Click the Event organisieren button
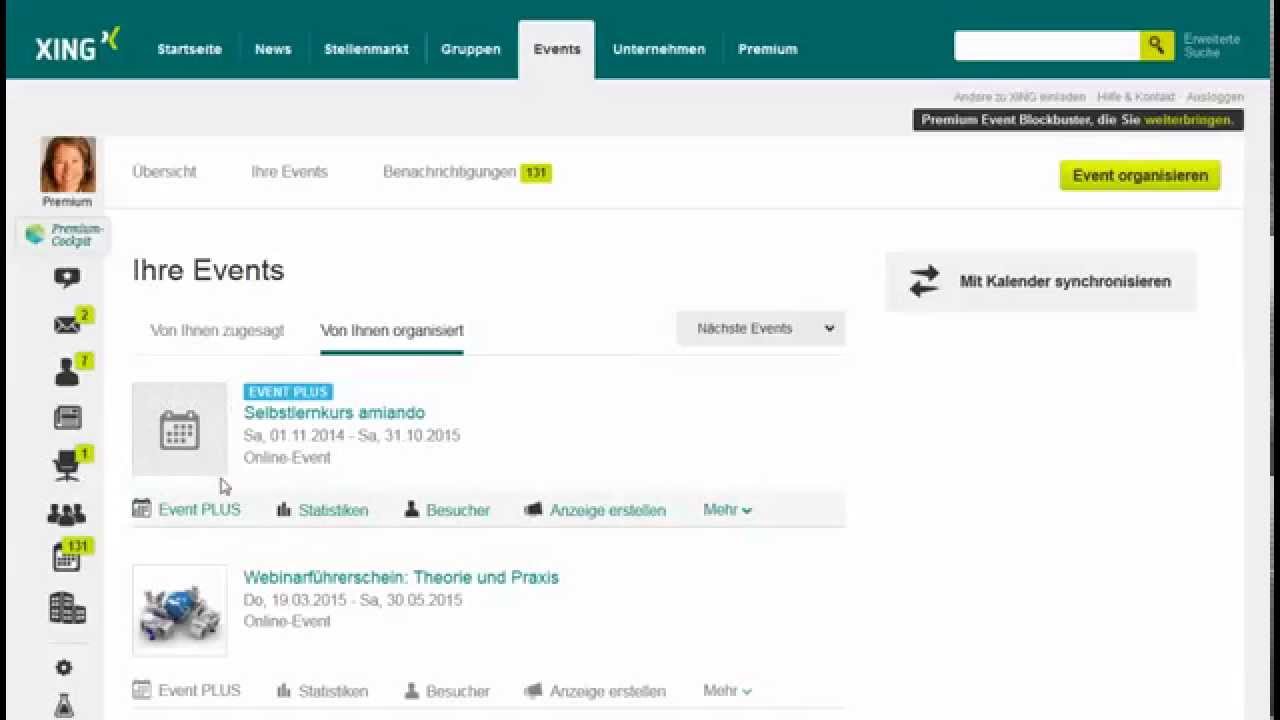The height and width of the screenshot is (720, 1280). 1140,175
